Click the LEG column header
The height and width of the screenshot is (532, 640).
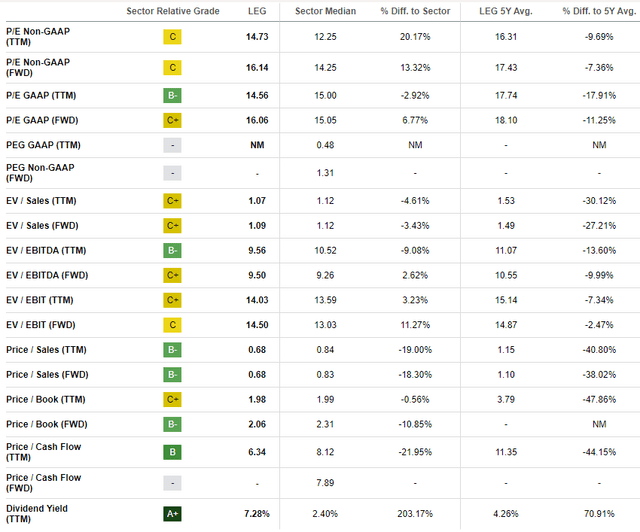pos(256,11)
